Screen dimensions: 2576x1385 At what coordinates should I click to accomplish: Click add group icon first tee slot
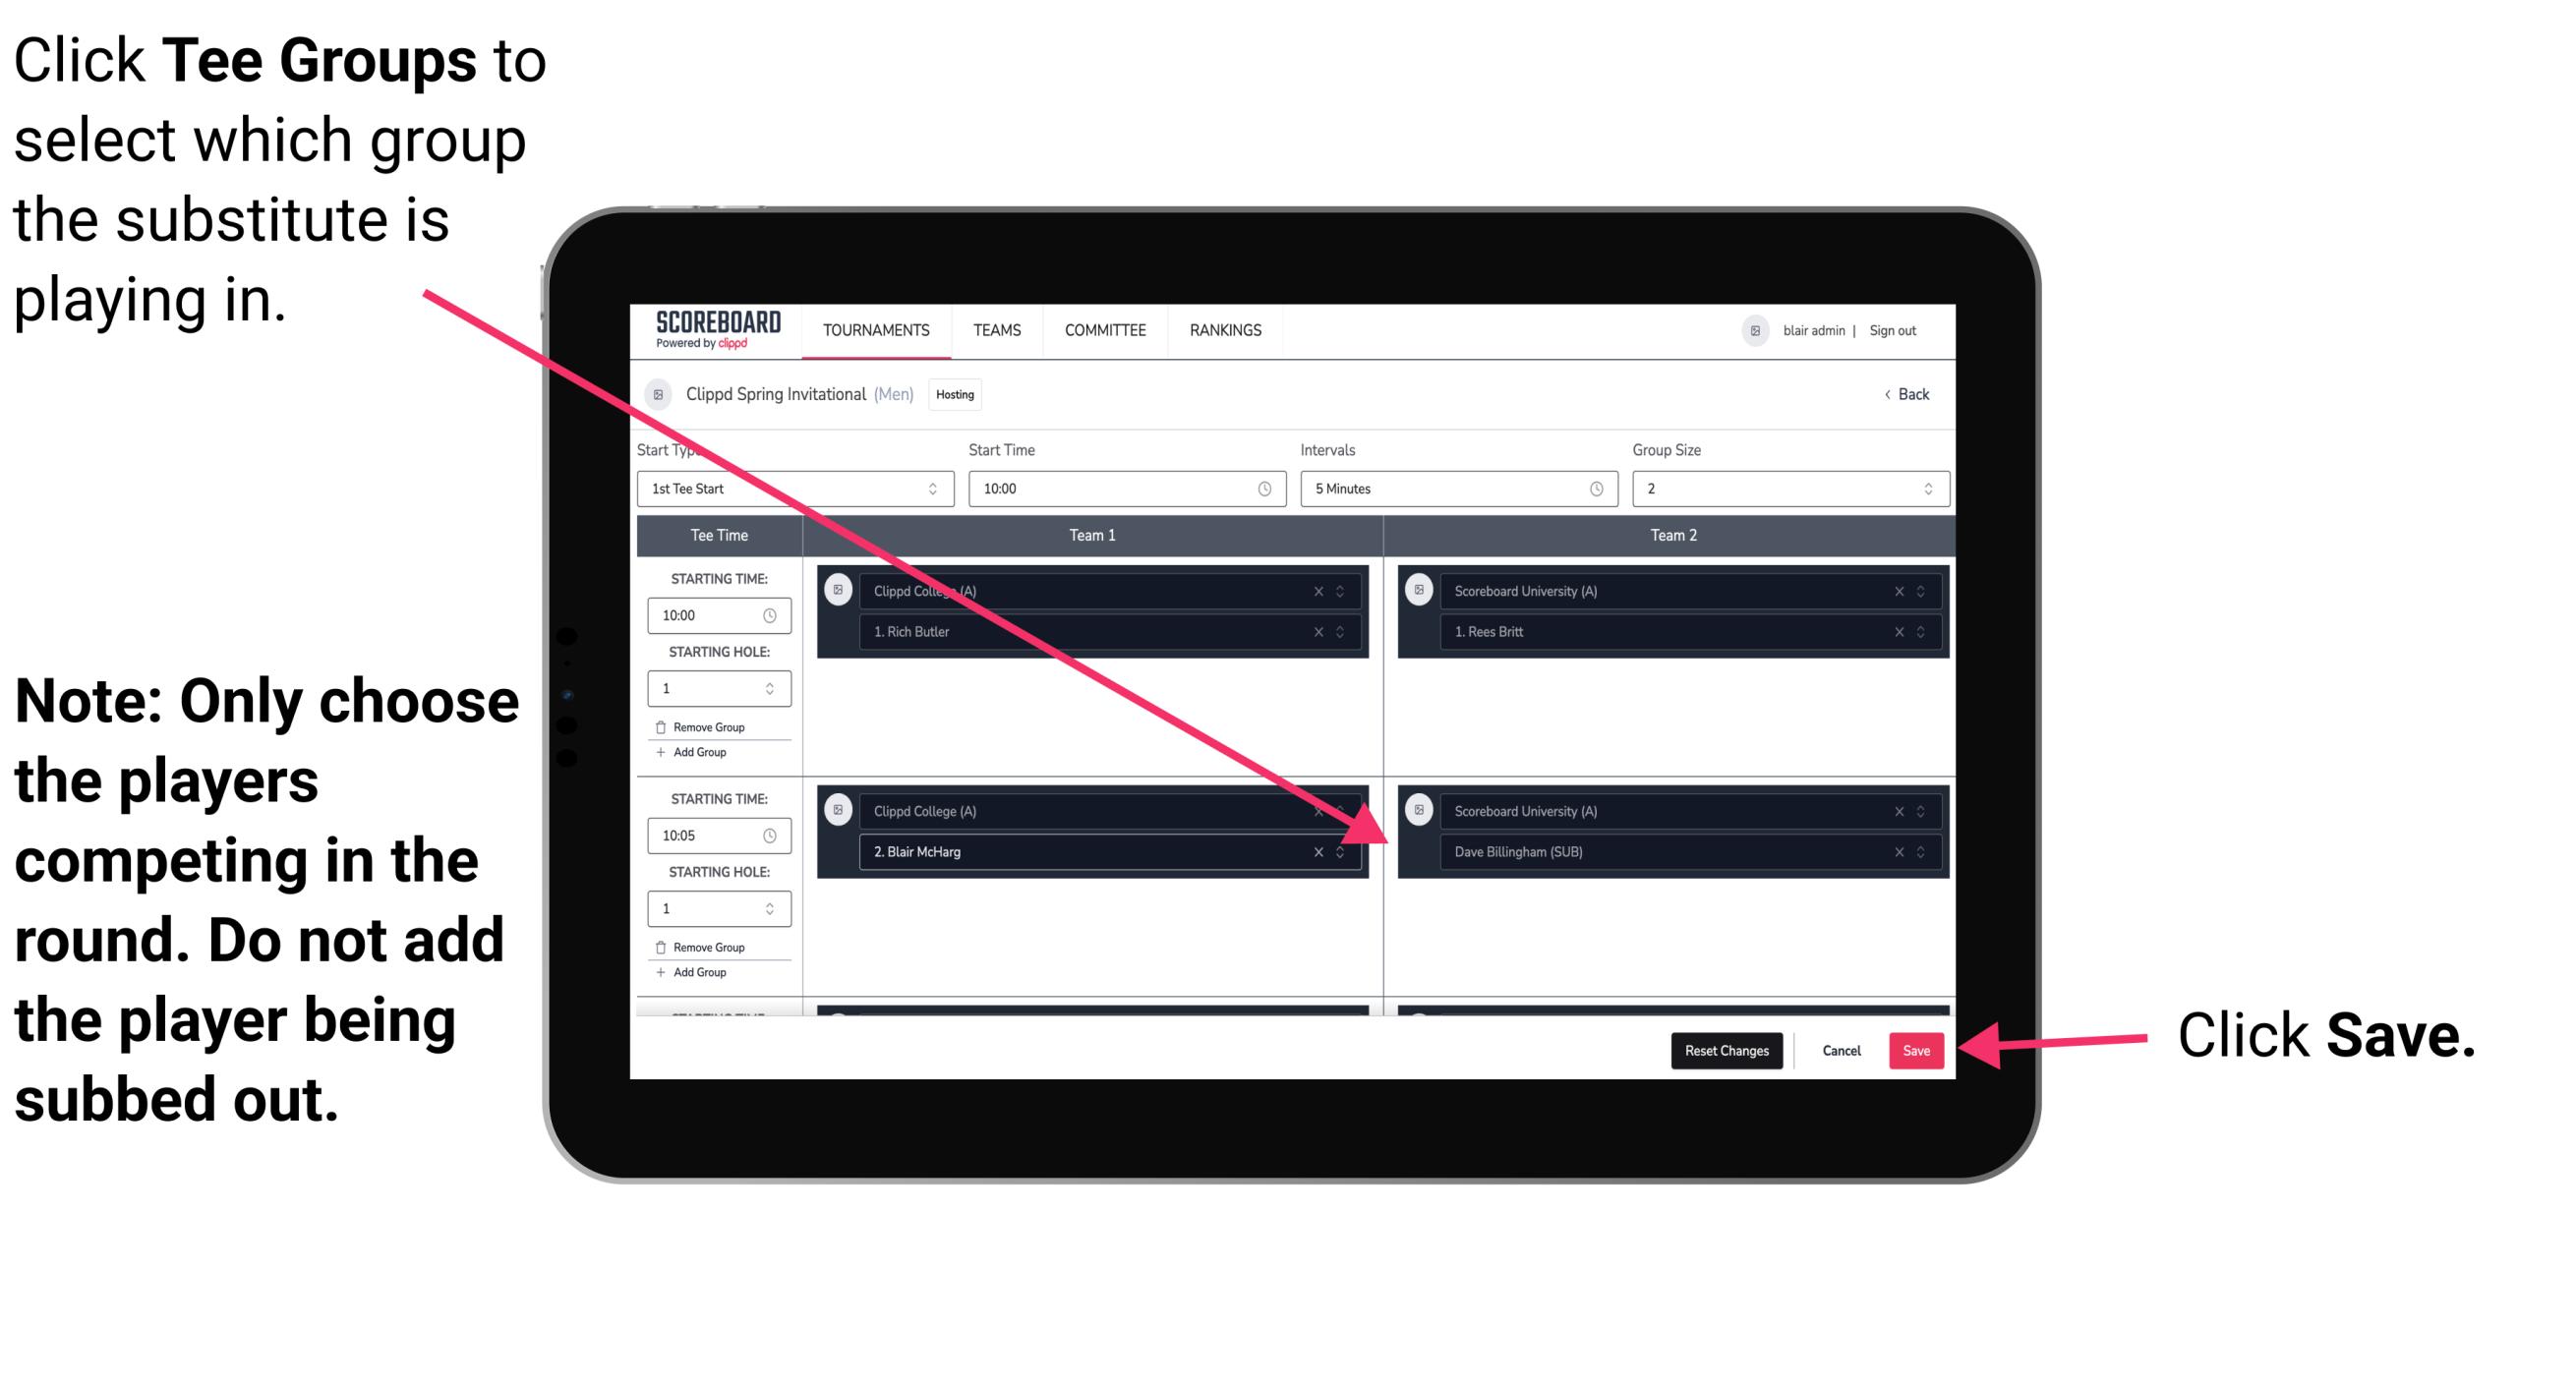point(694,752)
